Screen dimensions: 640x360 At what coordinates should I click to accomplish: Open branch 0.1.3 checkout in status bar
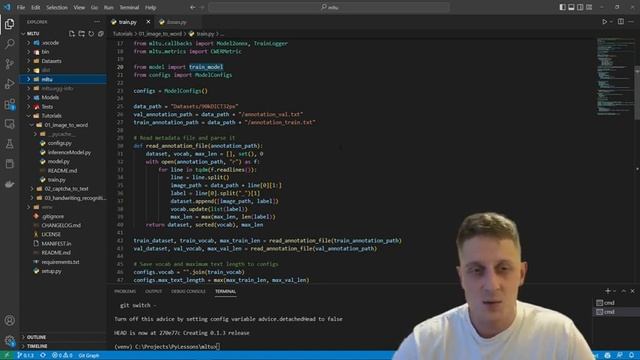tap(25, 356)
